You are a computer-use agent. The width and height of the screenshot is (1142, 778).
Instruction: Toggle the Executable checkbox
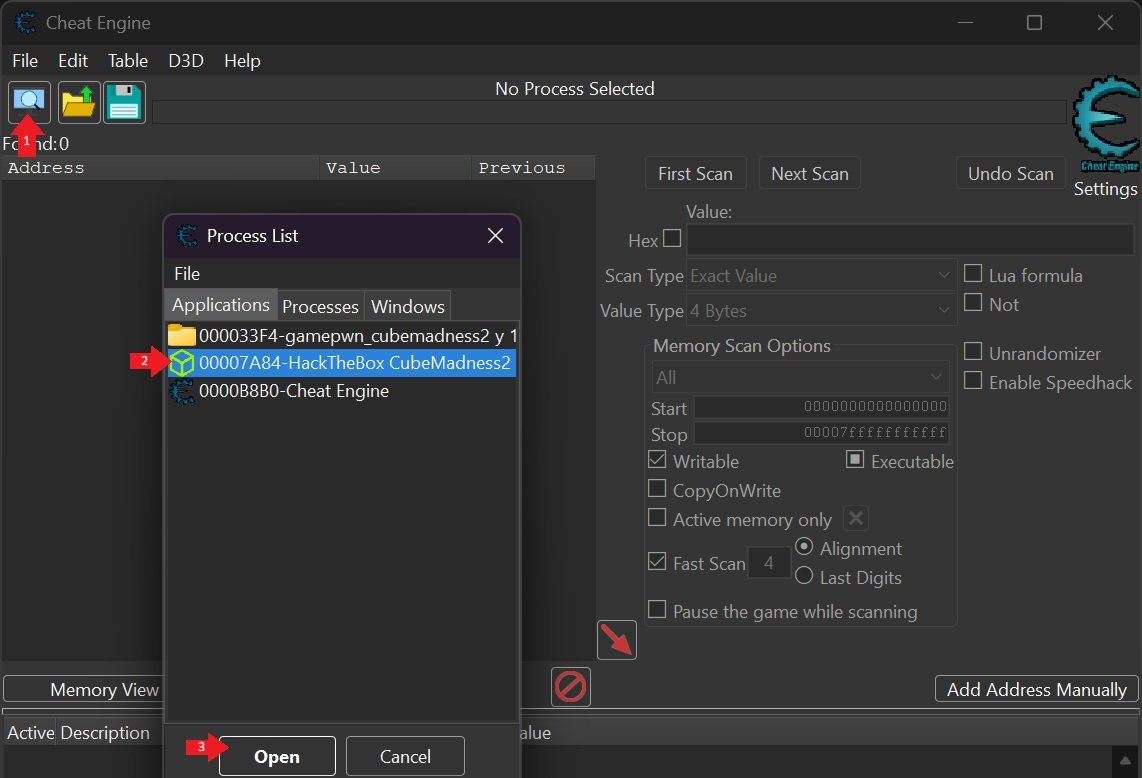click(x=855, y=460)
